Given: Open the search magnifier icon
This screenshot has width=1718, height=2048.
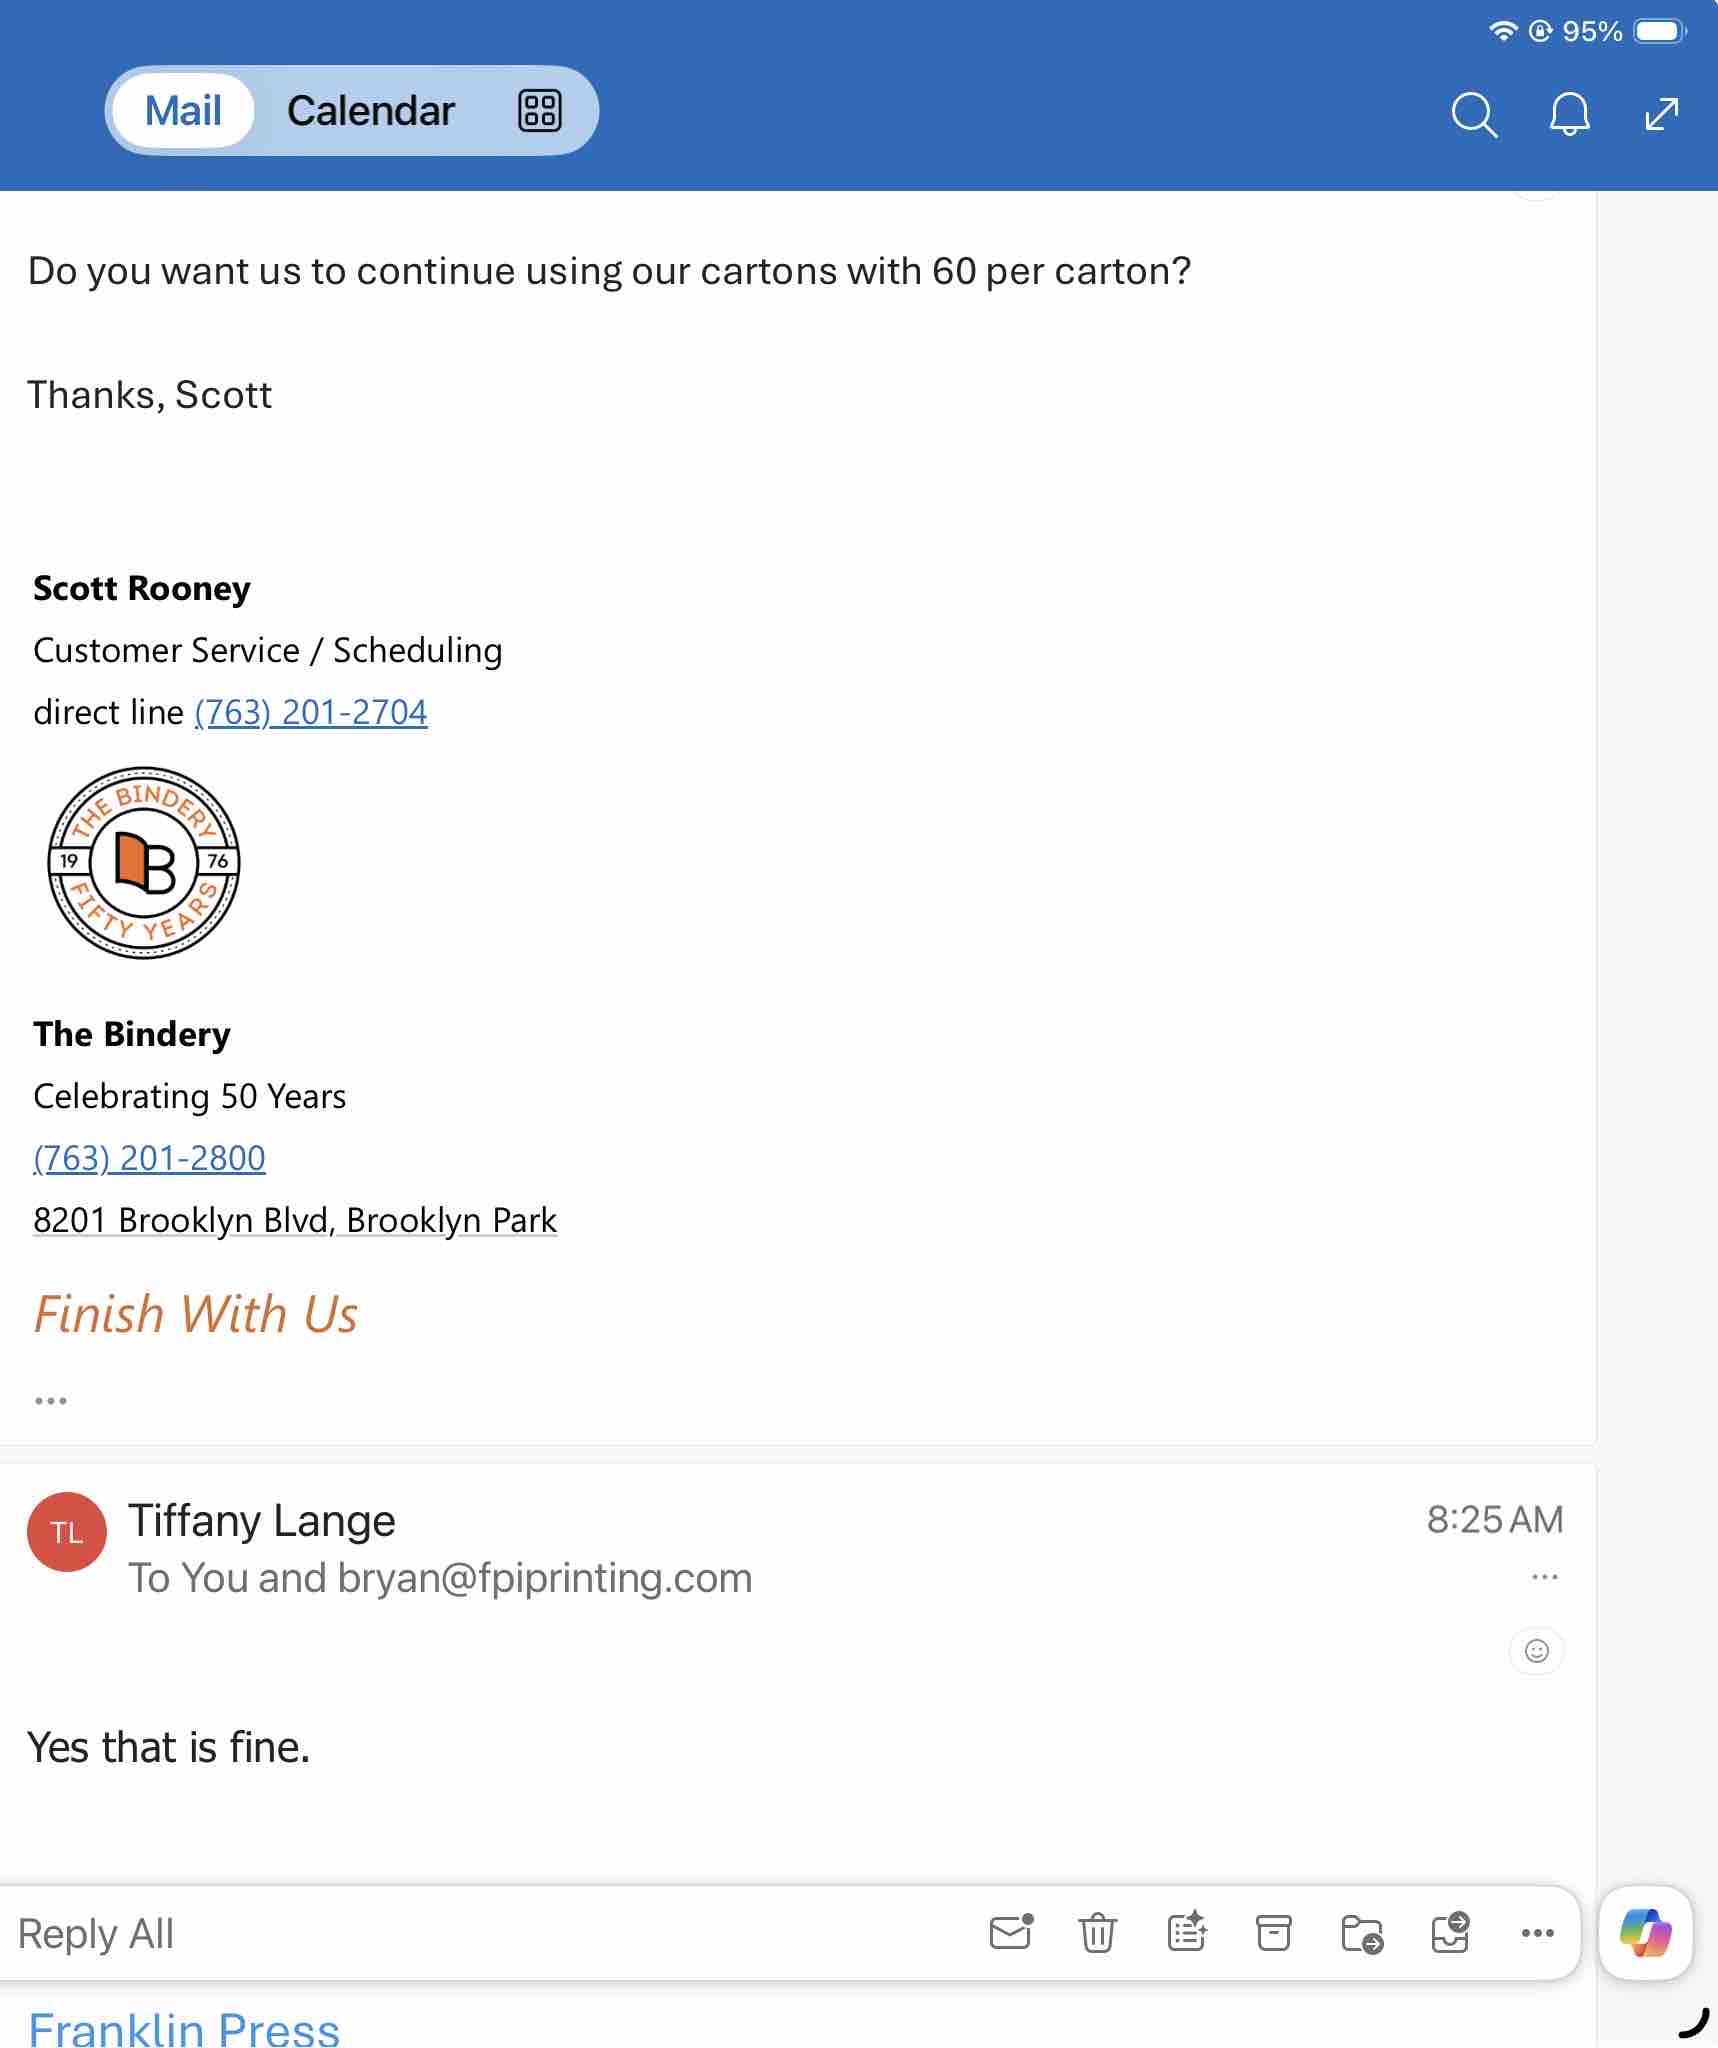Looking at the screenshot, I should coord(1473,114).
